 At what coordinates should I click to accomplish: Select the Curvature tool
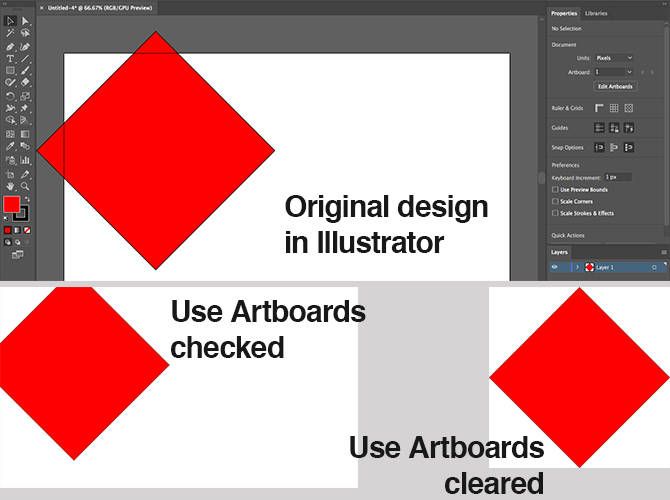[25, 46]
